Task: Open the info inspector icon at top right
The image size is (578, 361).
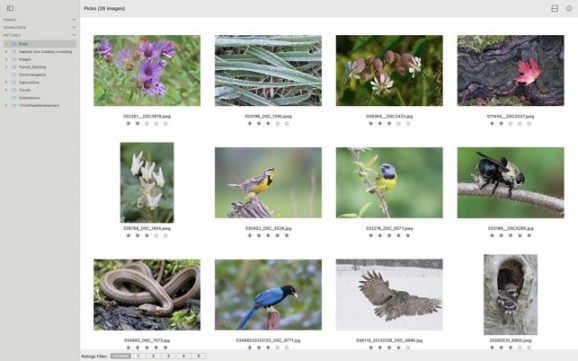Action: 569,8
